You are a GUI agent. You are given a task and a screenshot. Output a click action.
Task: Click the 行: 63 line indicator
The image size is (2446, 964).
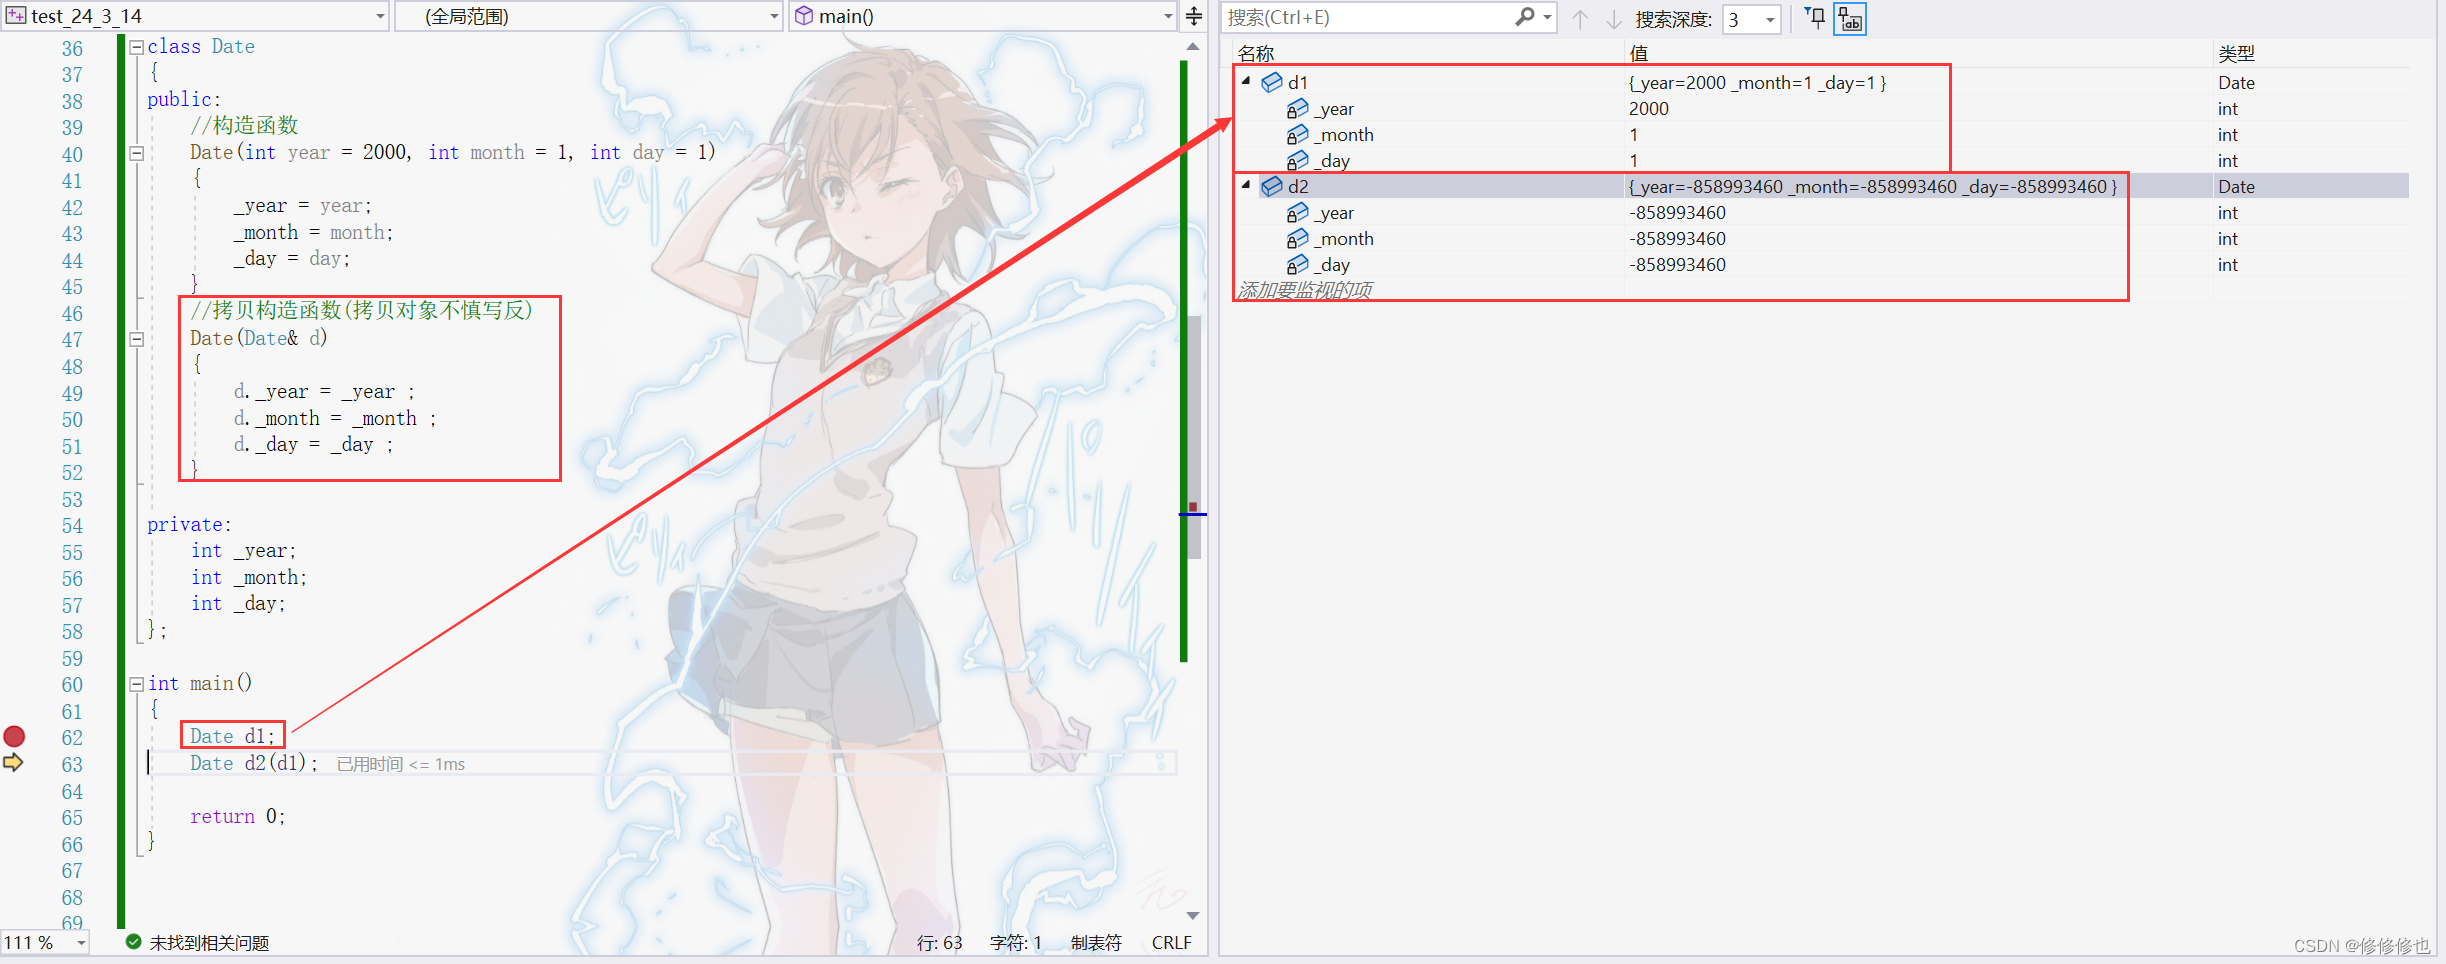[x=939, y=943]
